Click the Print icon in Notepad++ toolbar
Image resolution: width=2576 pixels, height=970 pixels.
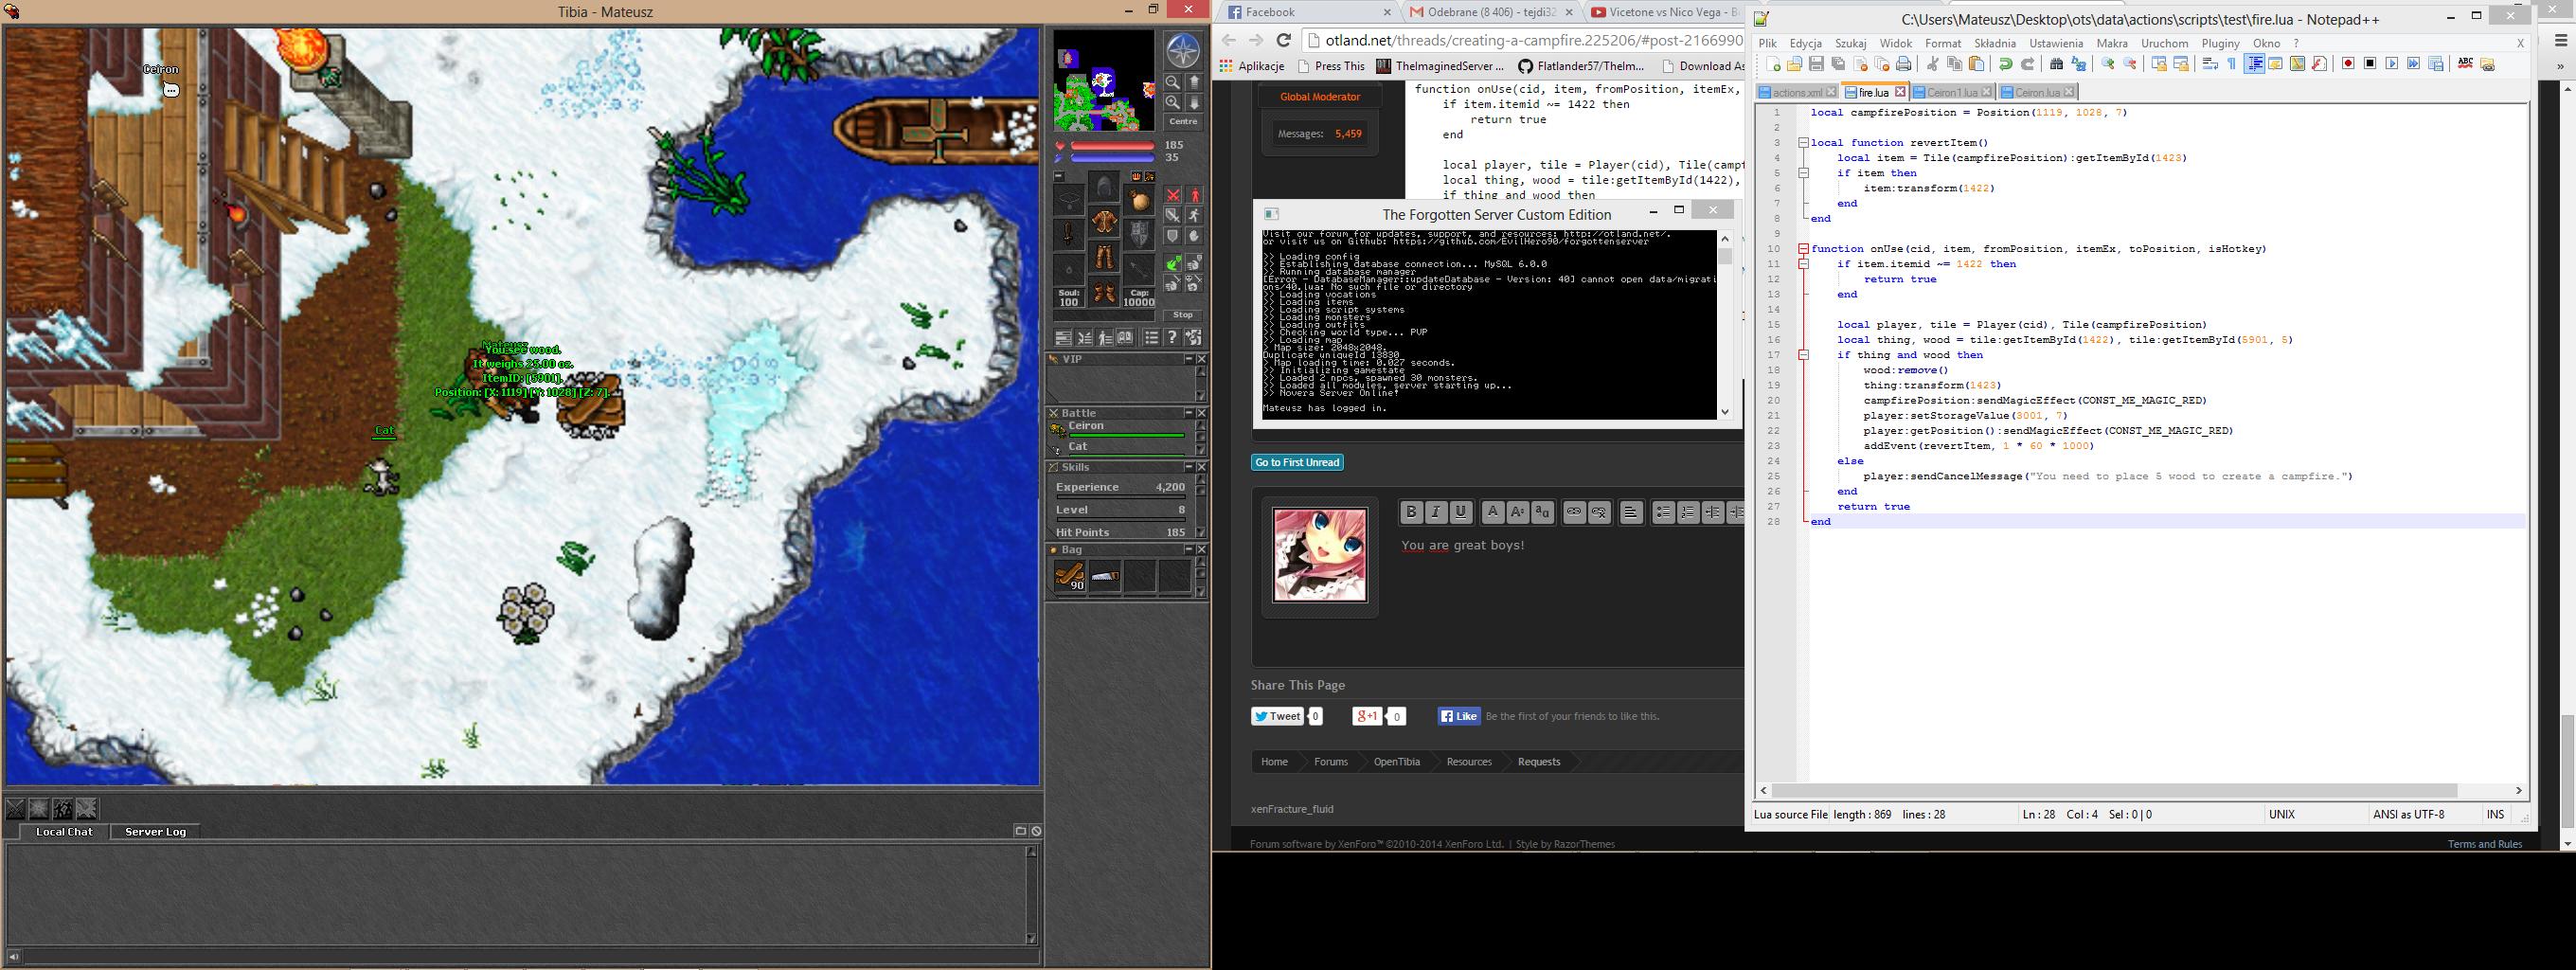[x=1904, y=64]
